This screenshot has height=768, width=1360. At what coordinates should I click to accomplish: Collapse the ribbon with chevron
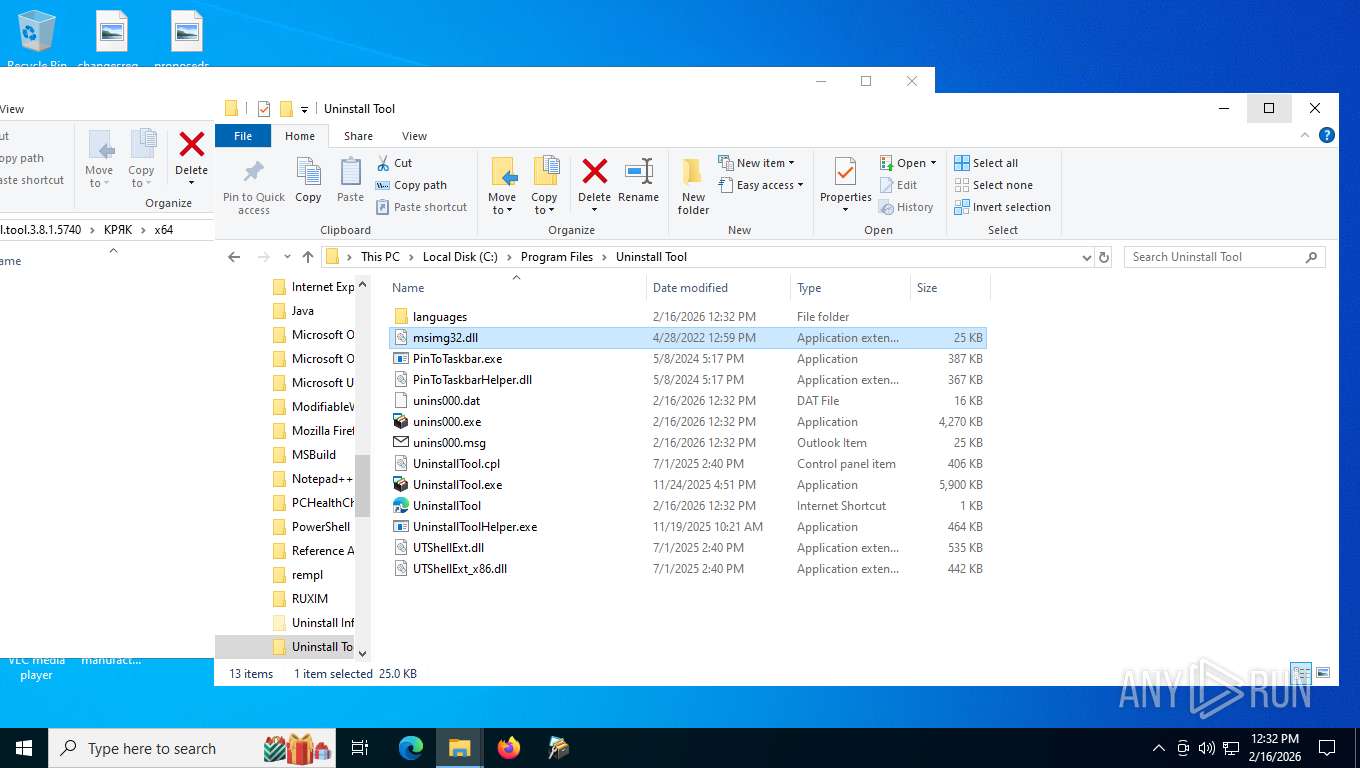[x=1304, y=136]
